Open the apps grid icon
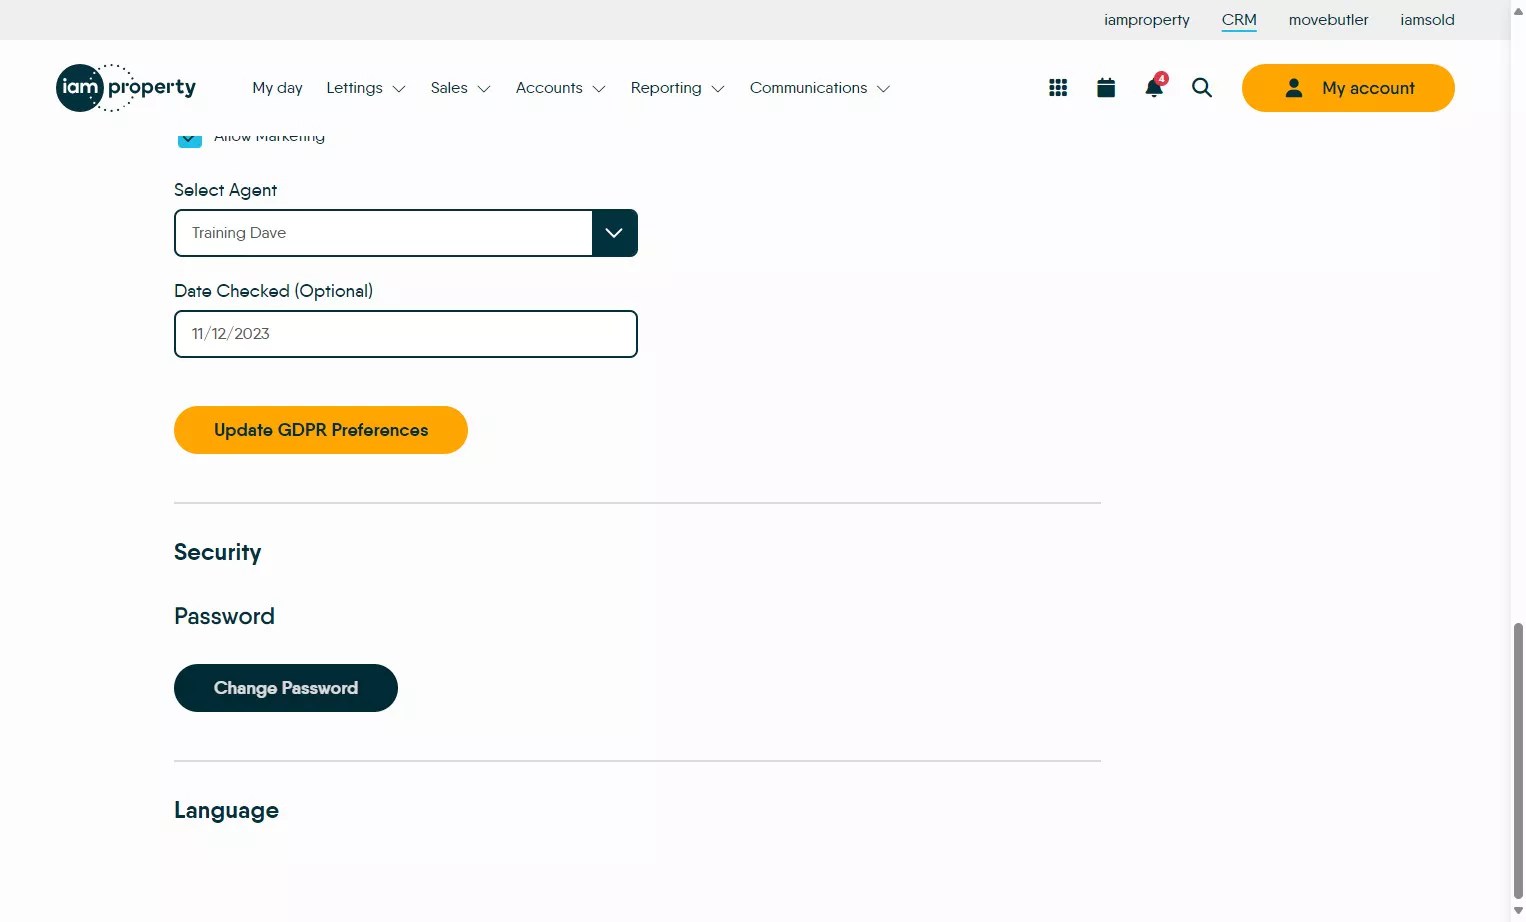1526x922 pixels. (1057, 87)
